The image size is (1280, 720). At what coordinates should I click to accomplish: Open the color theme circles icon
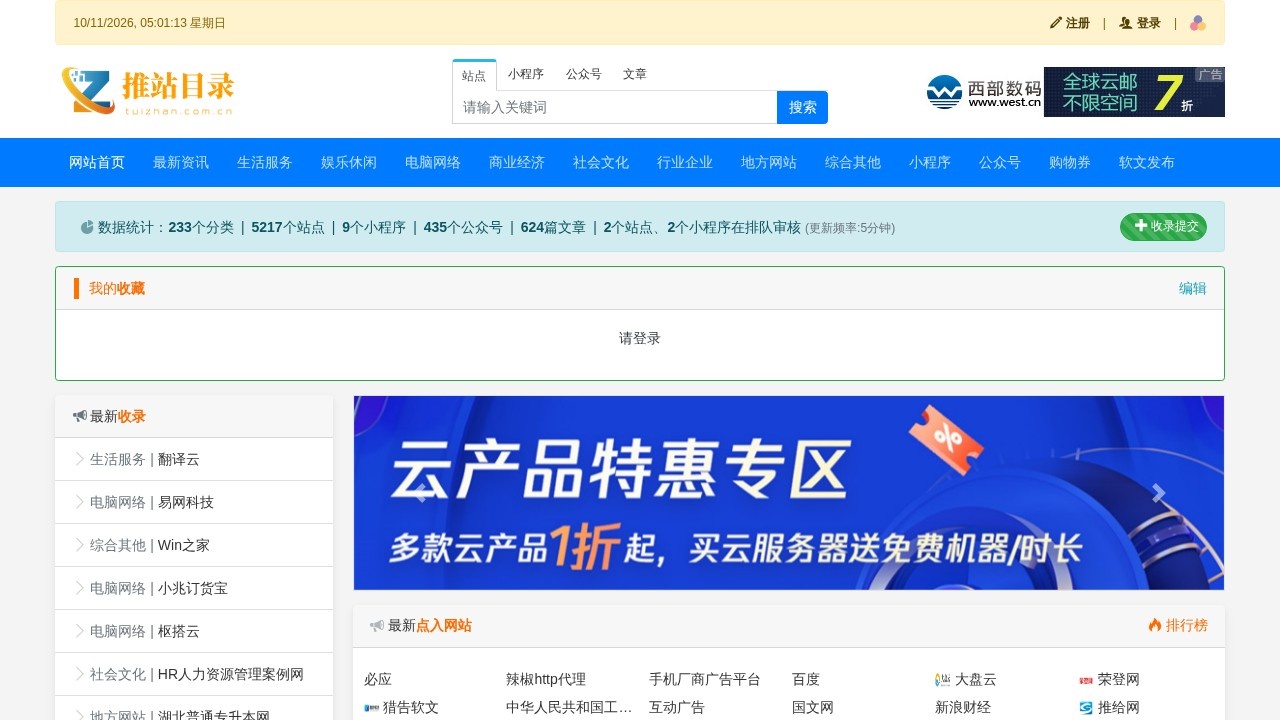coord(1198,23)
